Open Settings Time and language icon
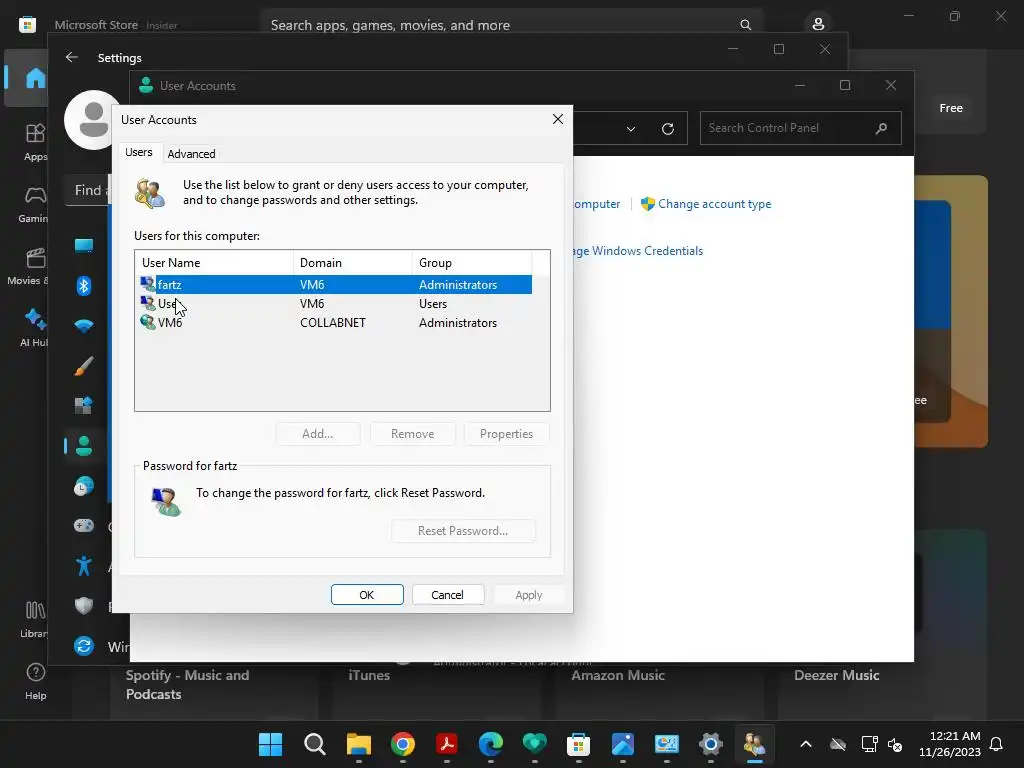Image resolution: width=1024 pixels, height=768 pixels. pos(84,486)
